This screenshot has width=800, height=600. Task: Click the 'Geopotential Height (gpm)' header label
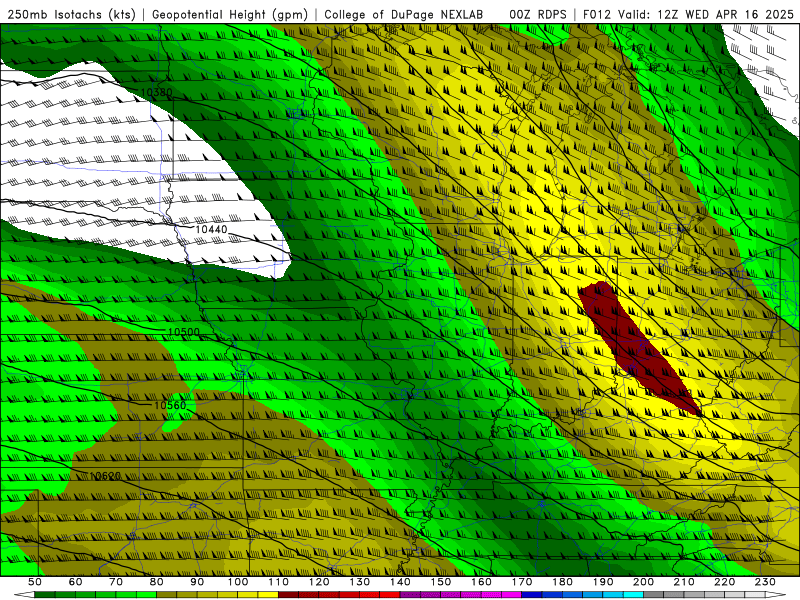tap(230, 14)
